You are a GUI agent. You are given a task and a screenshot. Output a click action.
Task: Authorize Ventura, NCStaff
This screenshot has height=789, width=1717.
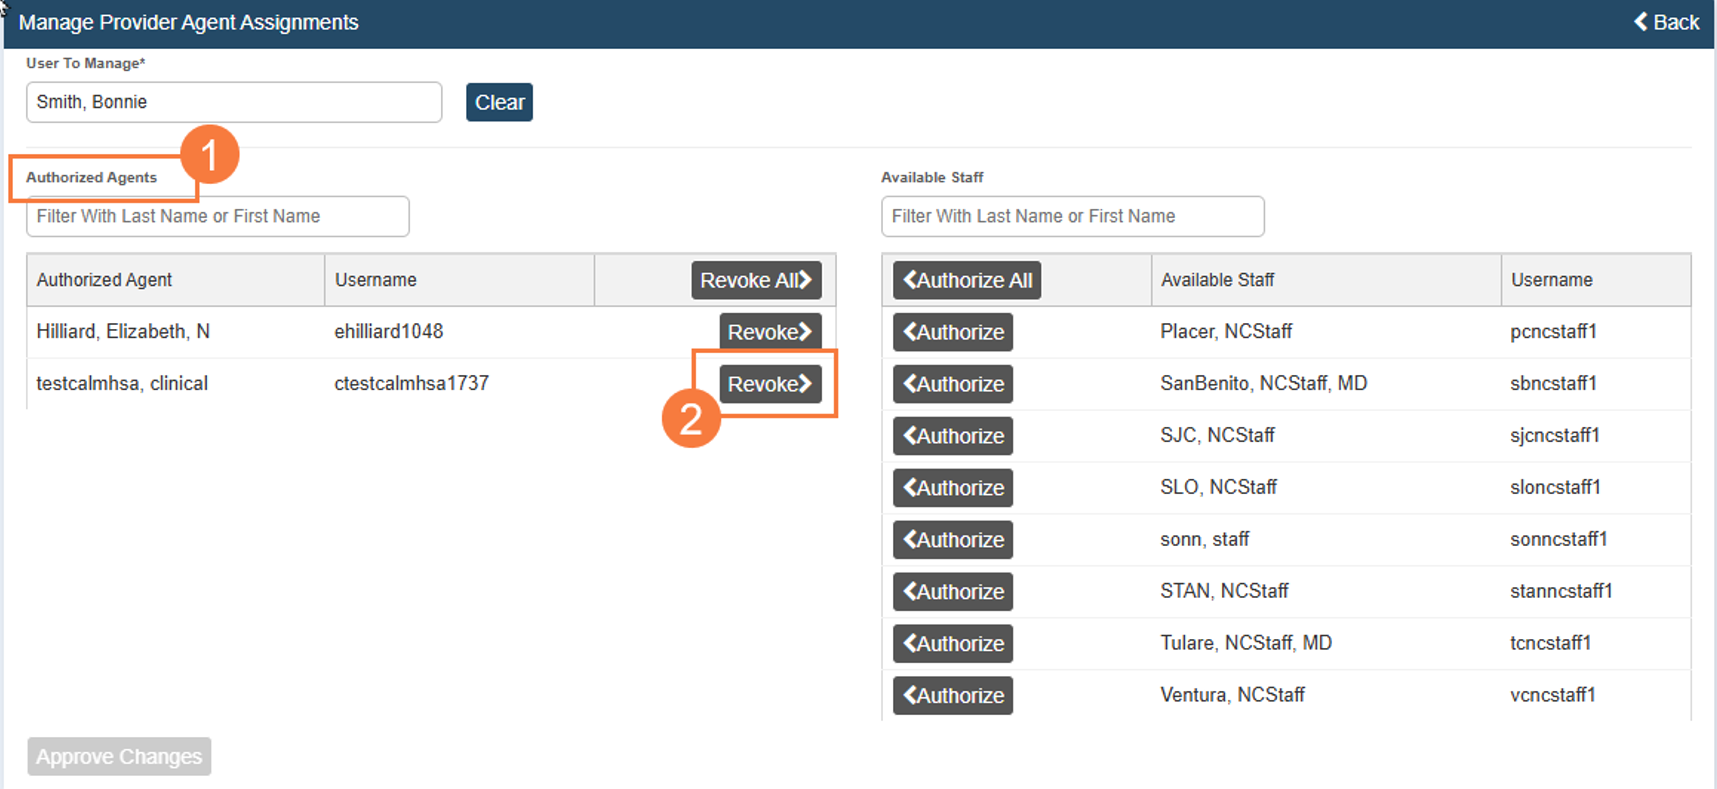pos(952,696)
